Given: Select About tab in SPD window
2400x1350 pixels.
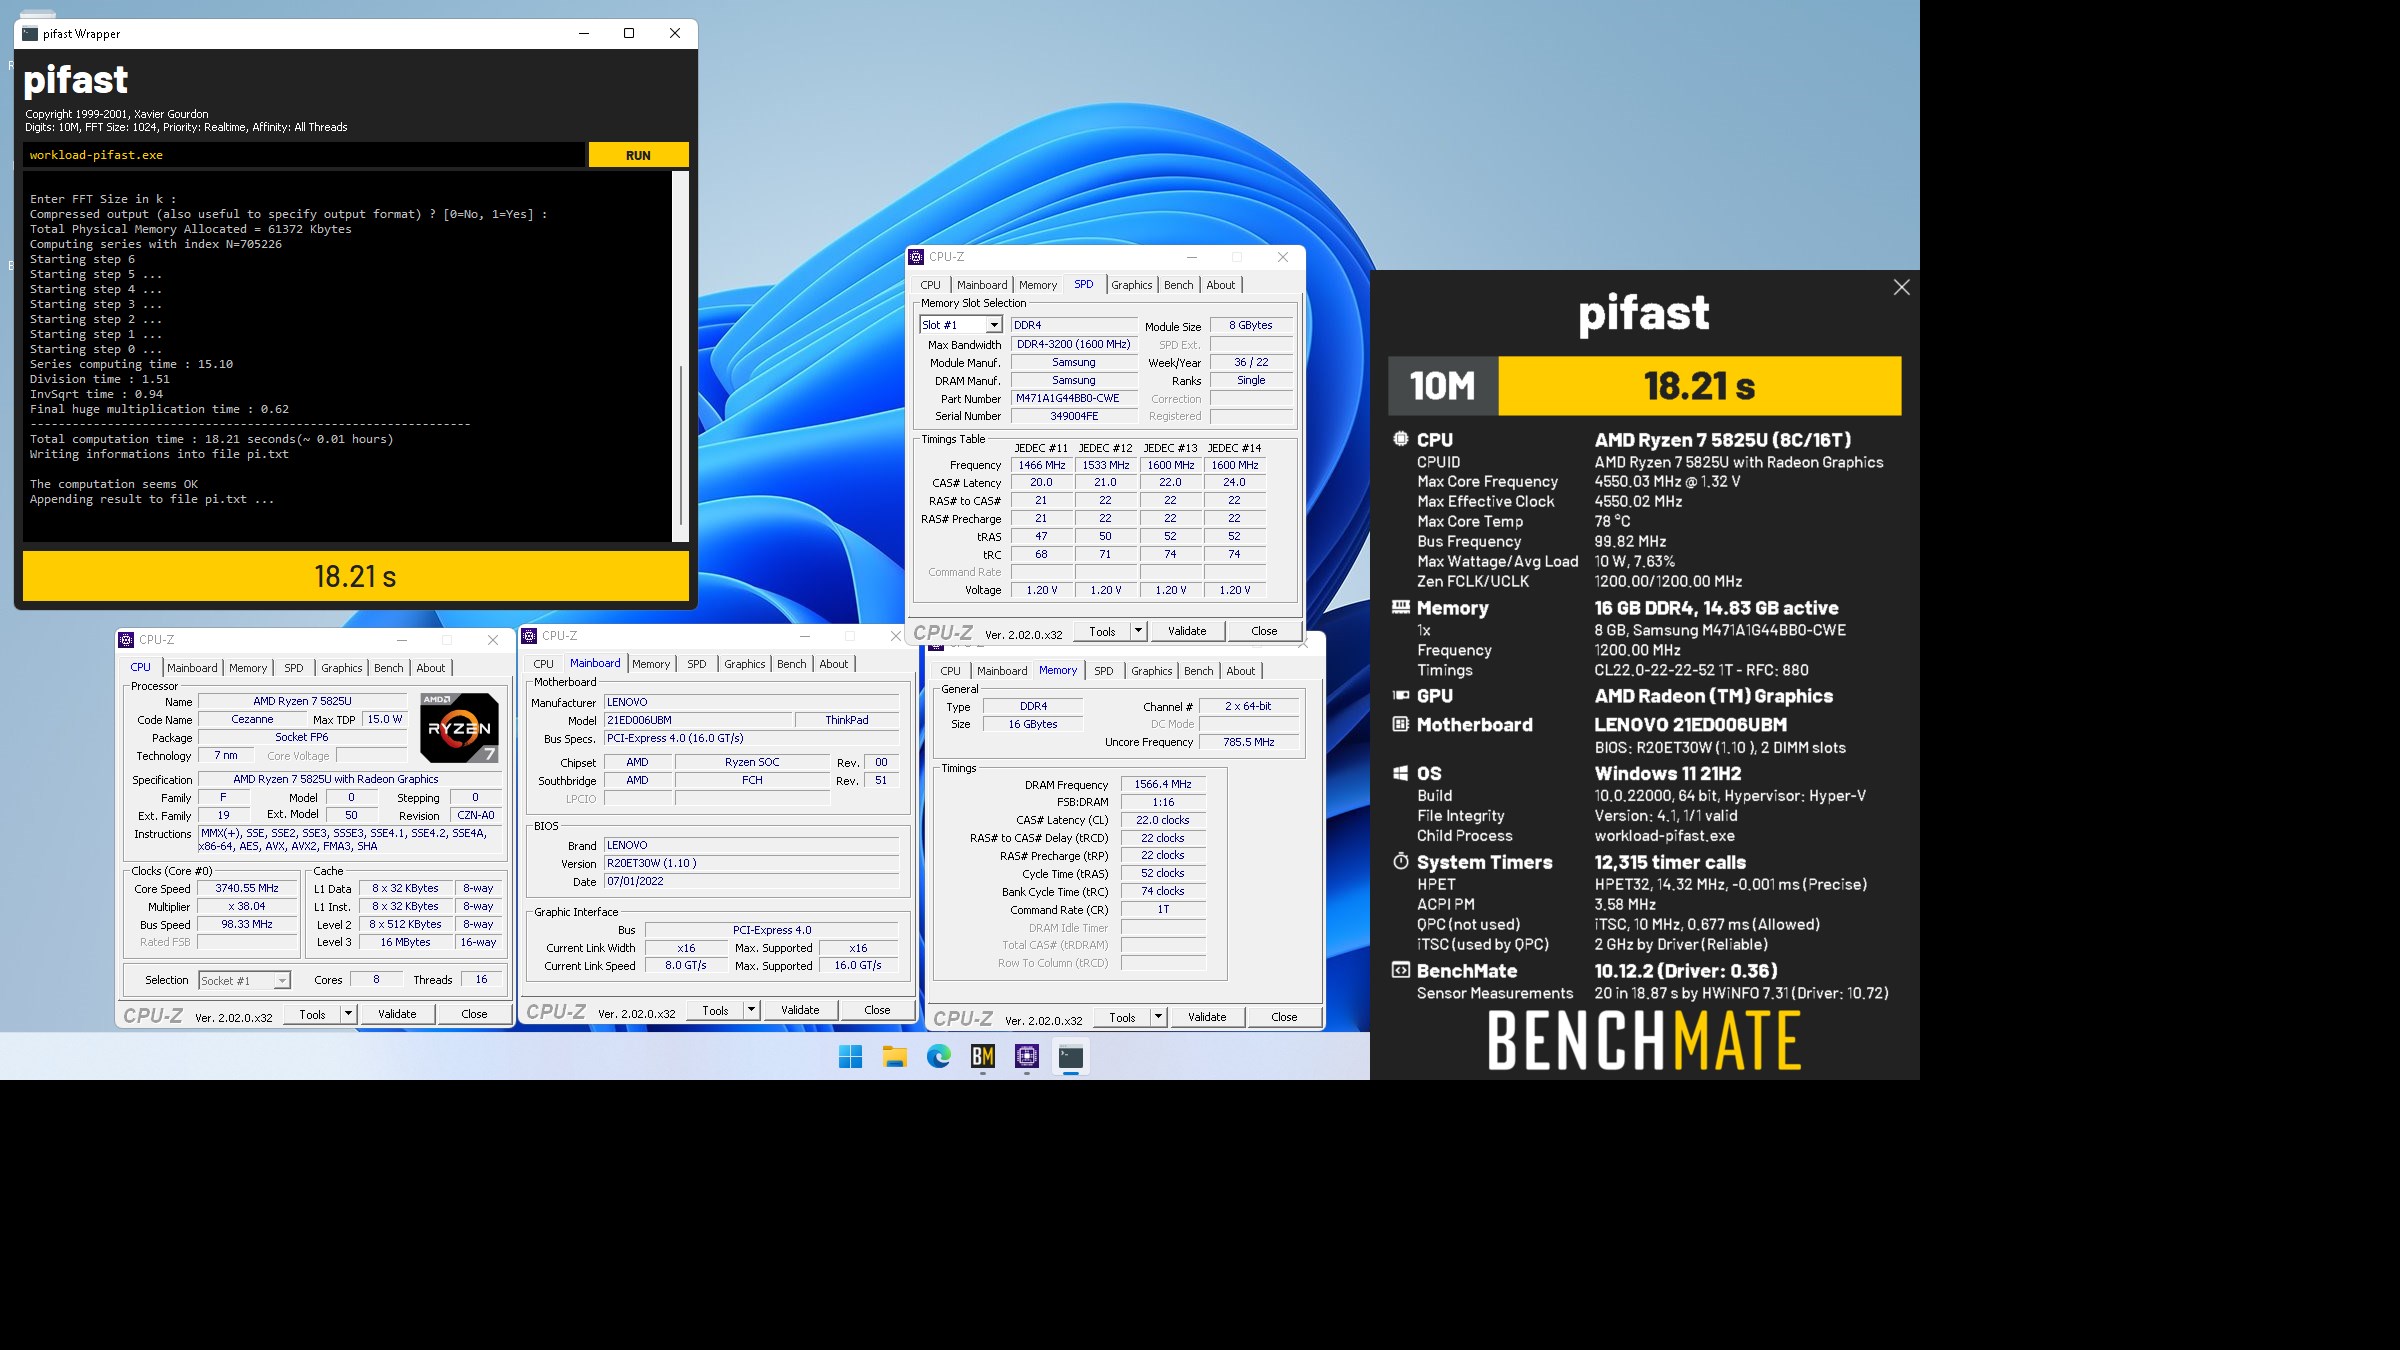Looking at the screenshot, I should point(1220,285).
